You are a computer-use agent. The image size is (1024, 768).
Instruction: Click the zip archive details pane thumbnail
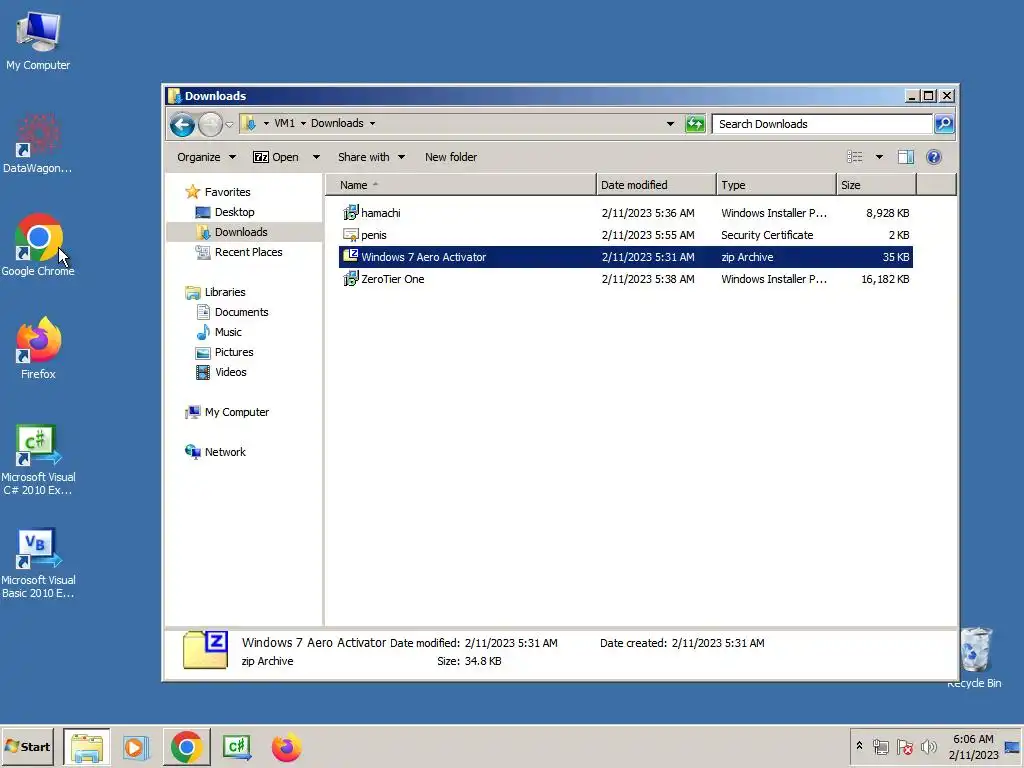click(205, 650)
